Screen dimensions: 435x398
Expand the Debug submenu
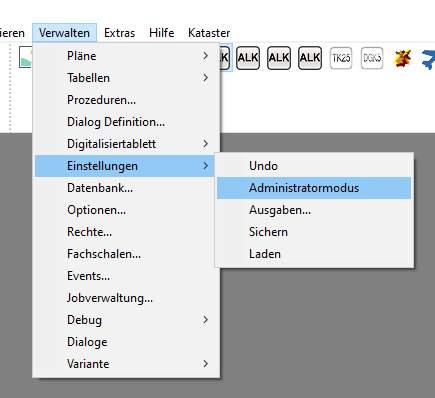tap(126, 320)
